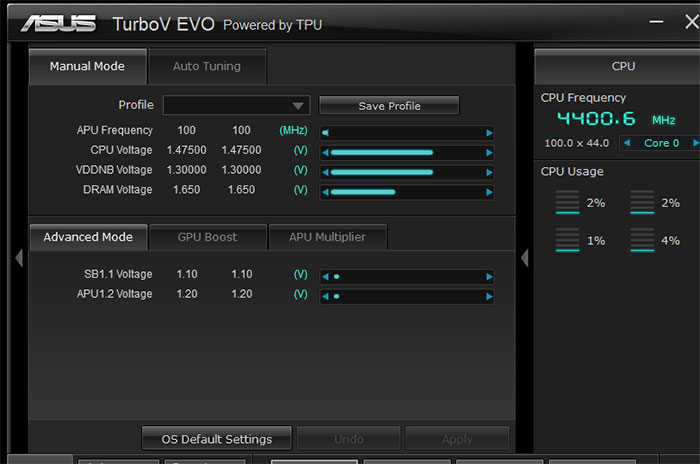700x464 pixels.
Task: Increase APU1.2 Voltage with right arrow
Action: (x=489, y=296)
